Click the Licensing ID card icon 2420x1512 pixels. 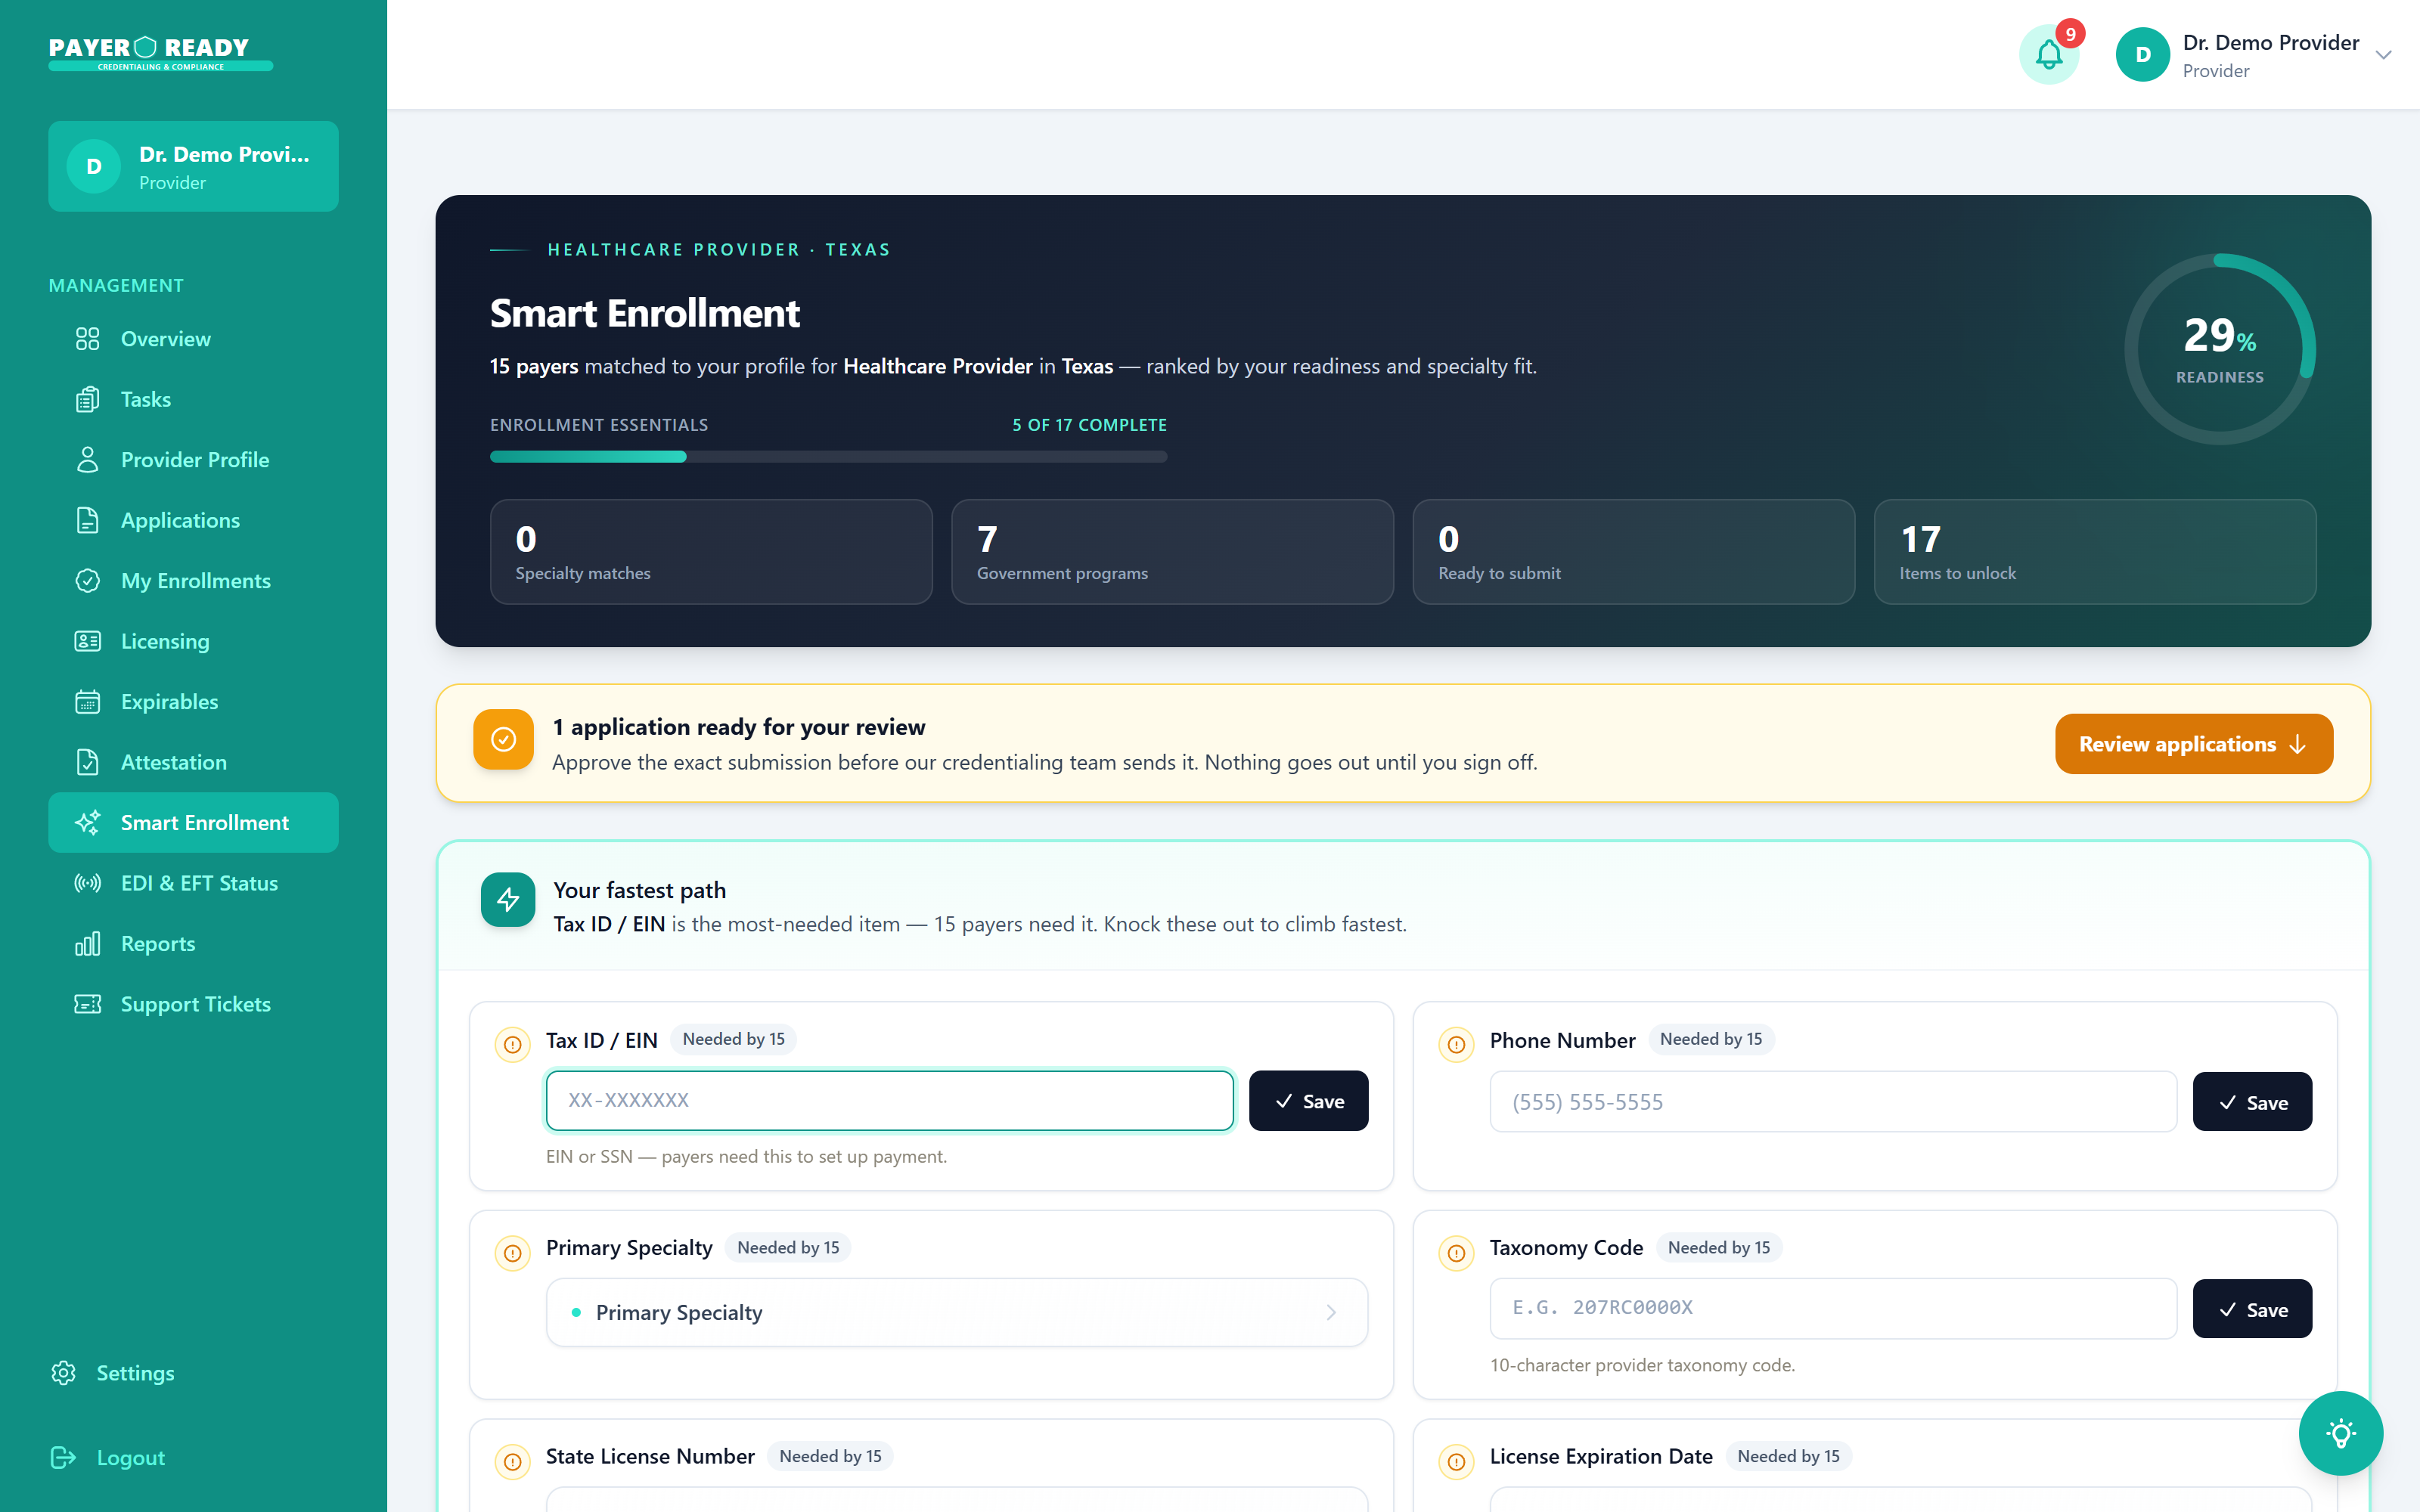point(88,641)
